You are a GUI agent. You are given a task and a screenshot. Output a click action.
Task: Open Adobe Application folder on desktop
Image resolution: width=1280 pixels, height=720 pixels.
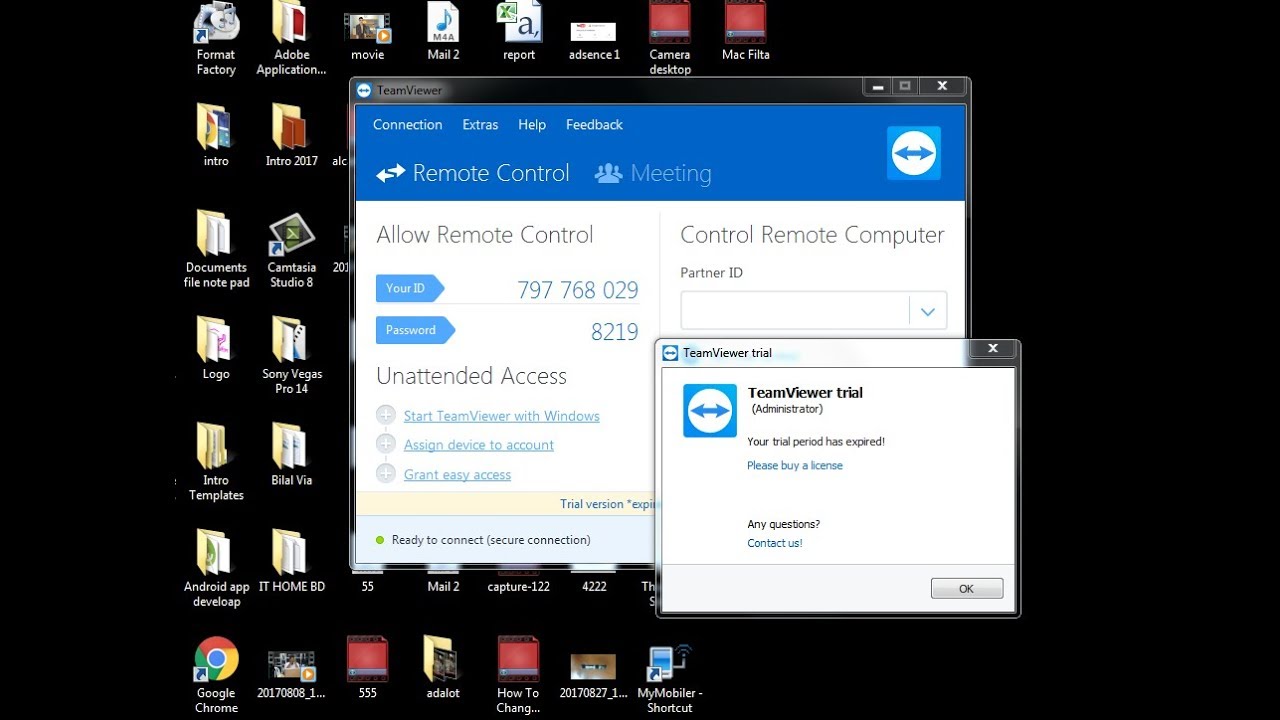coord(291,40)
